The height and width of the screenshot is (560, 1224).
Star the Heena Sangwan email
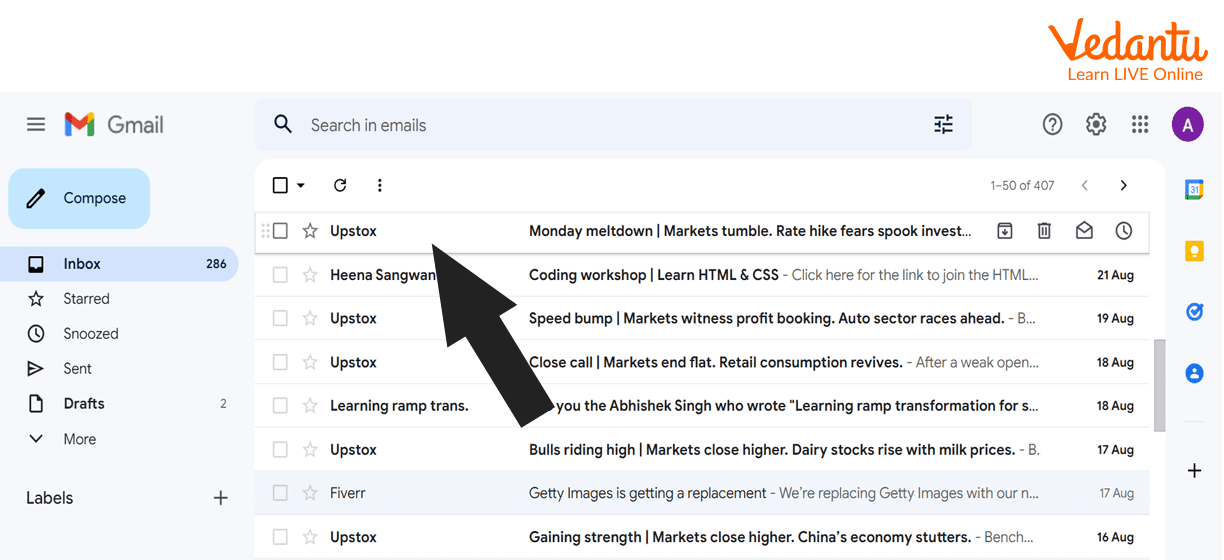pos(310,275)
